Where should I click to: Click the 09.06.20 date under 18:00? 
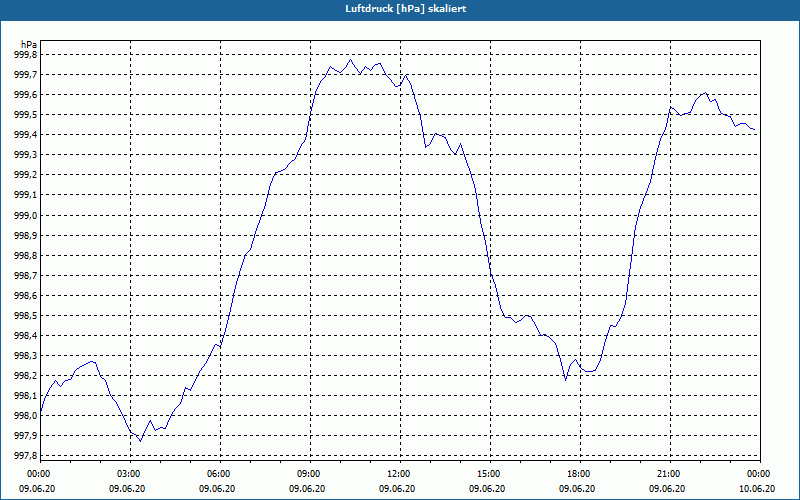577,489
